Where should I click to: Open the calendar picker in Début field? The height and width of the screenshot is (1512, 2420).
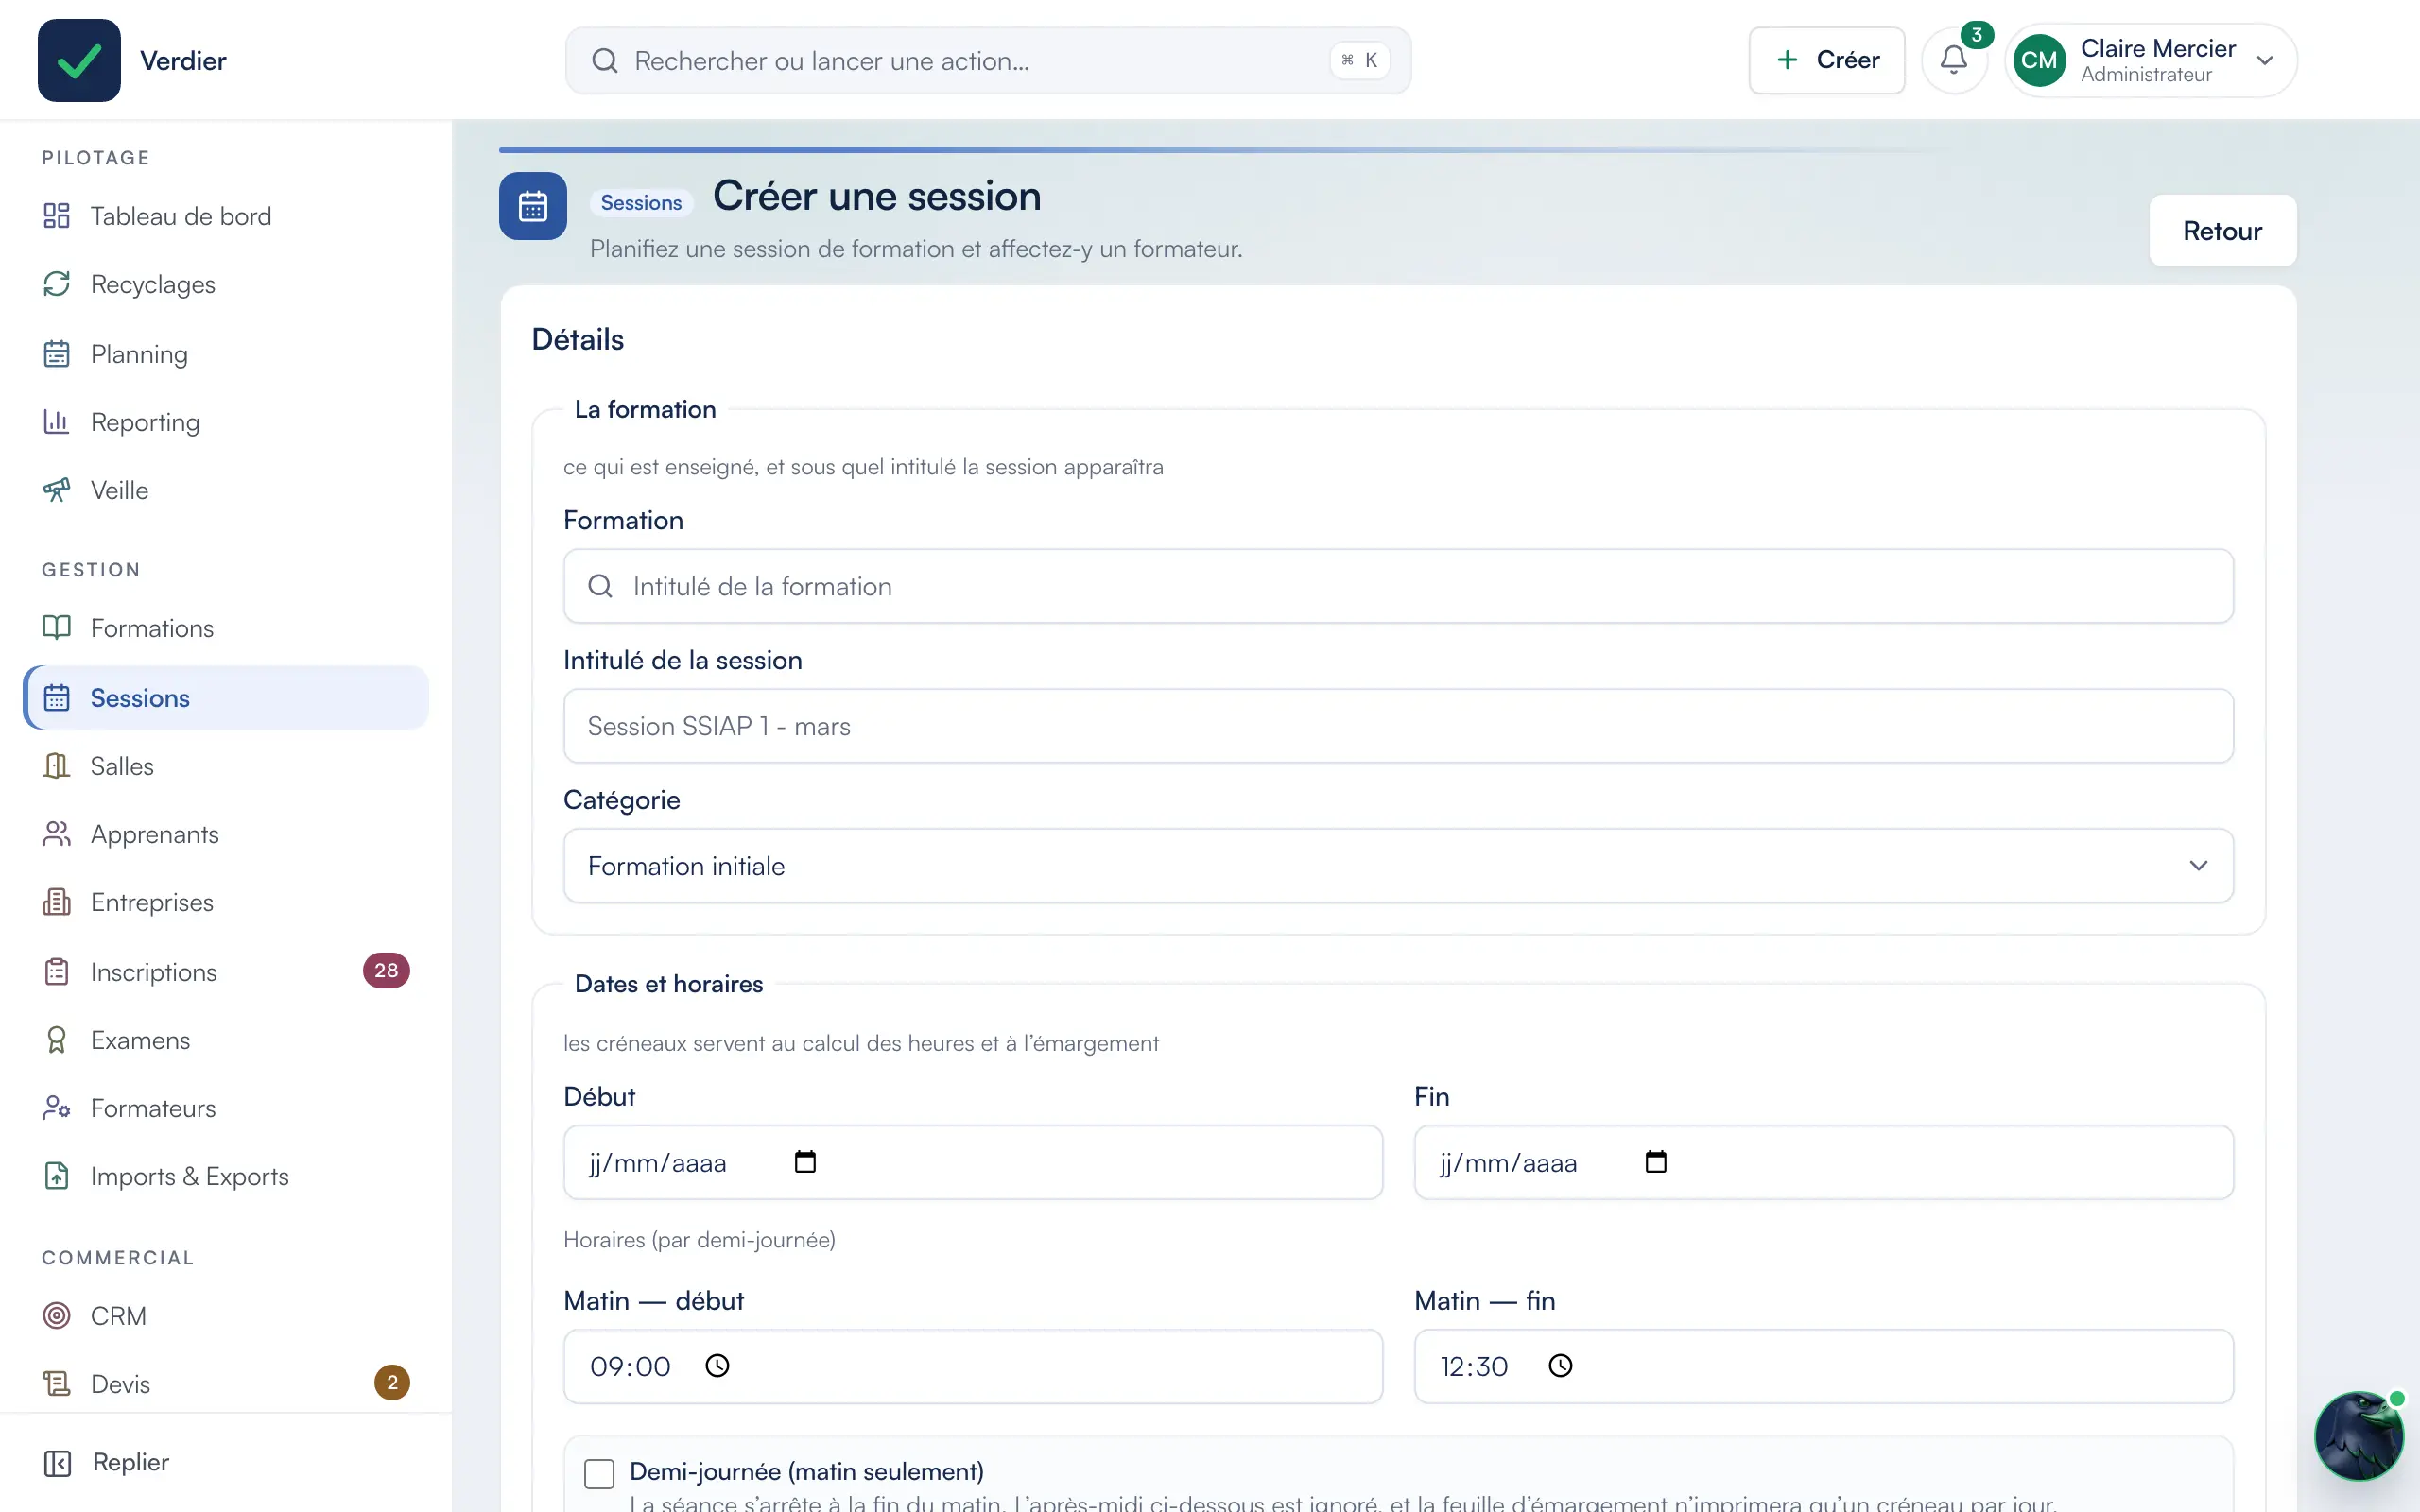coord(805,1162)
